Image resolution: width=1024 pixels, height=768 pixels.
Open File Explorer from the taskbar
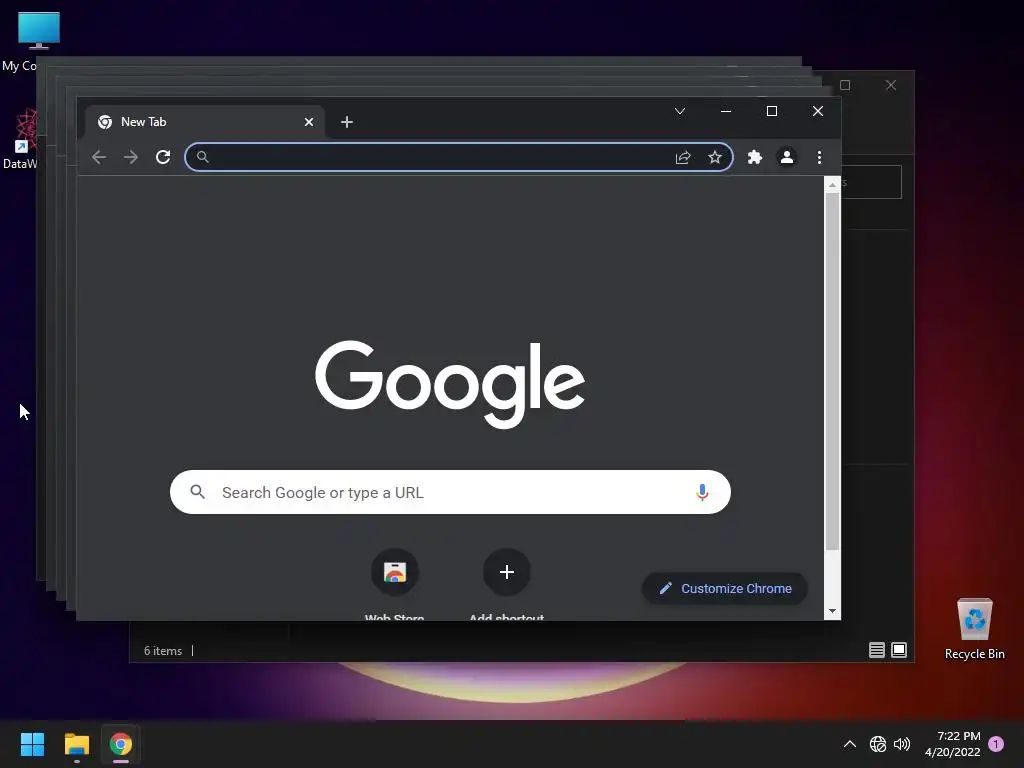76,744
